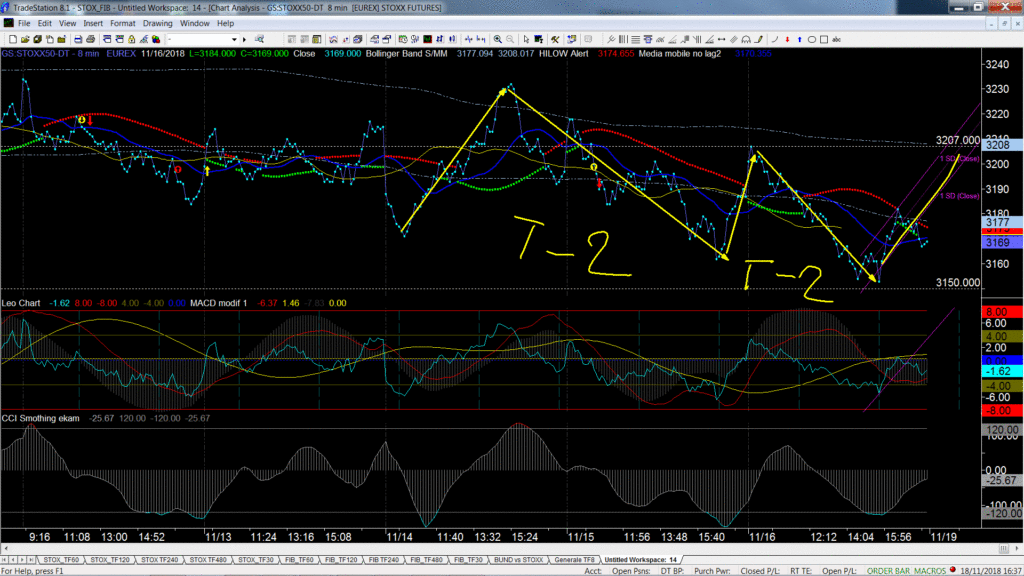
Task: Switch to the BUND vs STOXX tab
Action: click(x=519, y=560)
